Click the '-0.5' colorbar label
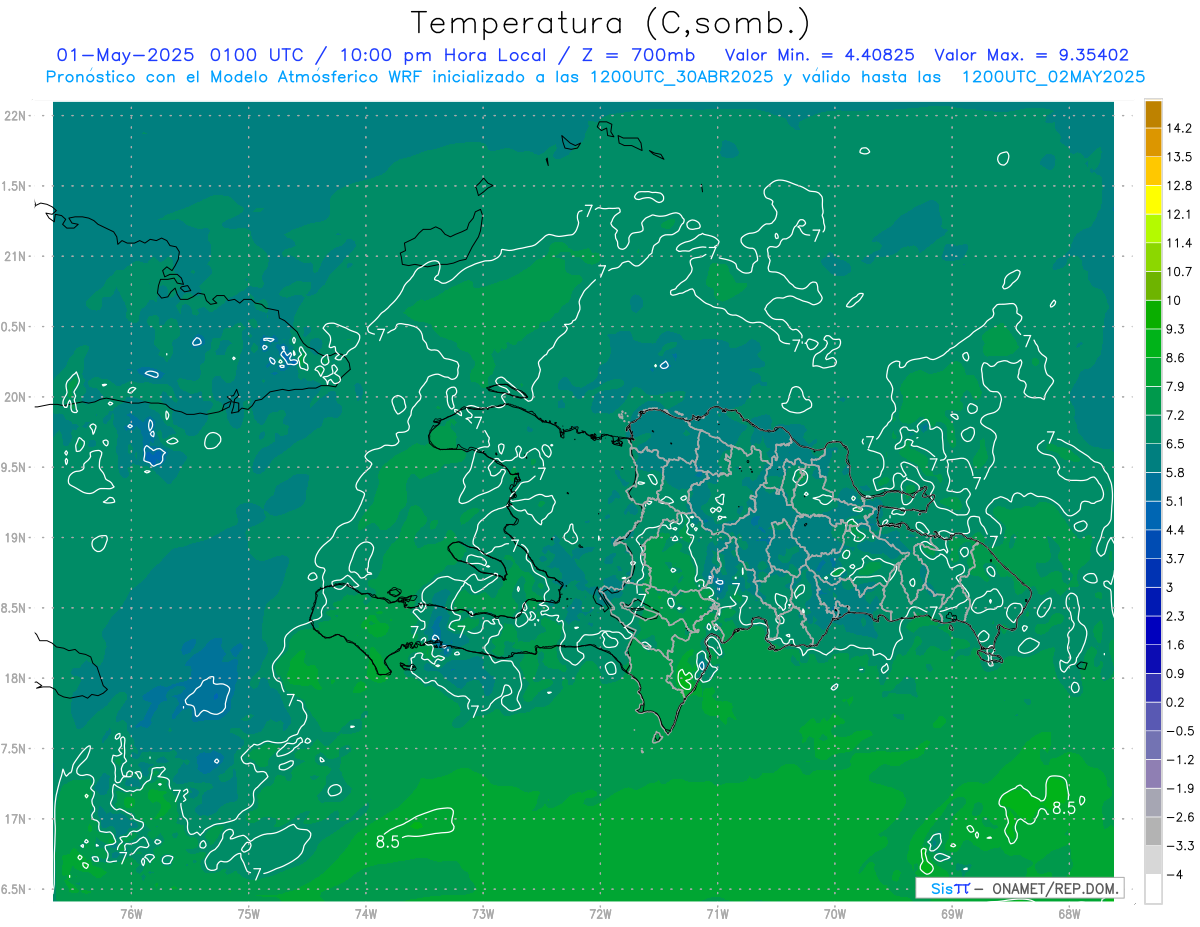The image size is (1200, 927). click(1180, 732)
